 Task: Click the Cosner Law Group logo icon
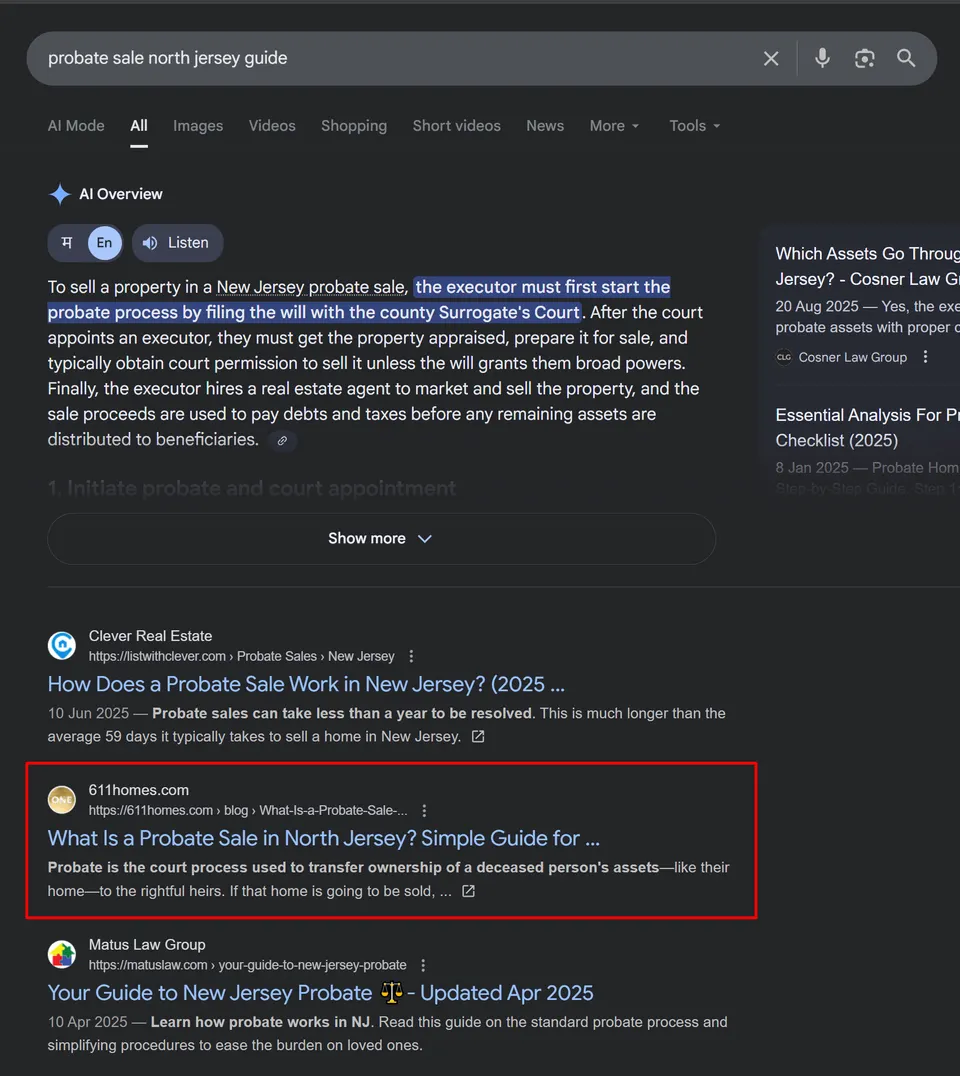coord(784,357)
